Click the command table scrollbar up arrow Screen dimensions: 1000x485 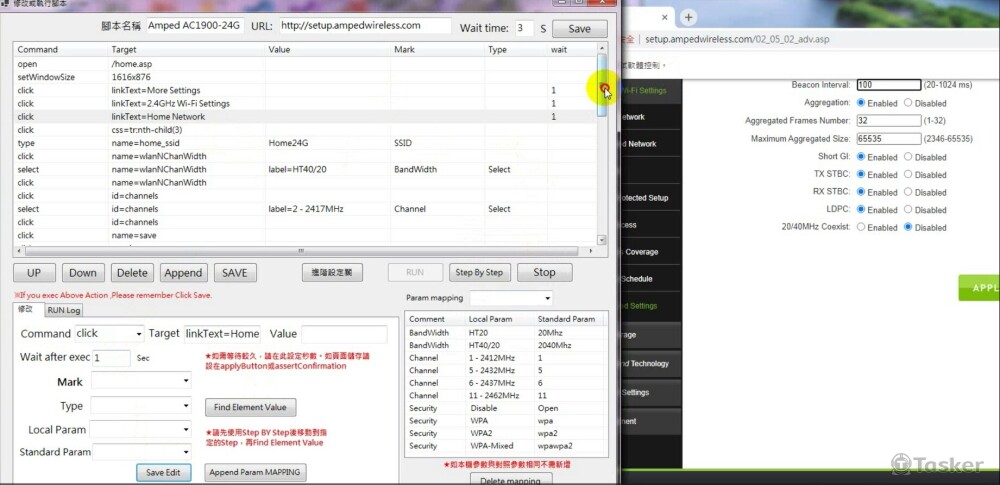(601, 48)
